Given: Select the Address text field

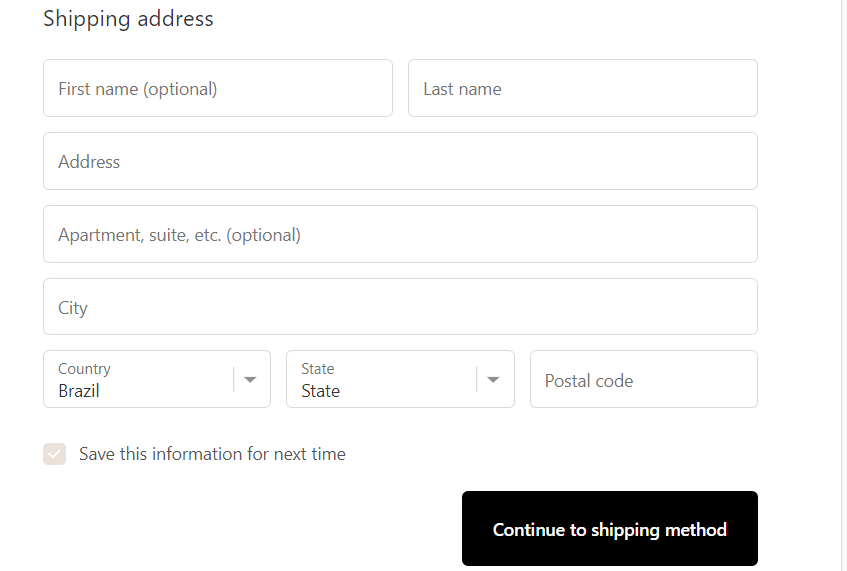Looking at the screenshot, I should point(400,161).
